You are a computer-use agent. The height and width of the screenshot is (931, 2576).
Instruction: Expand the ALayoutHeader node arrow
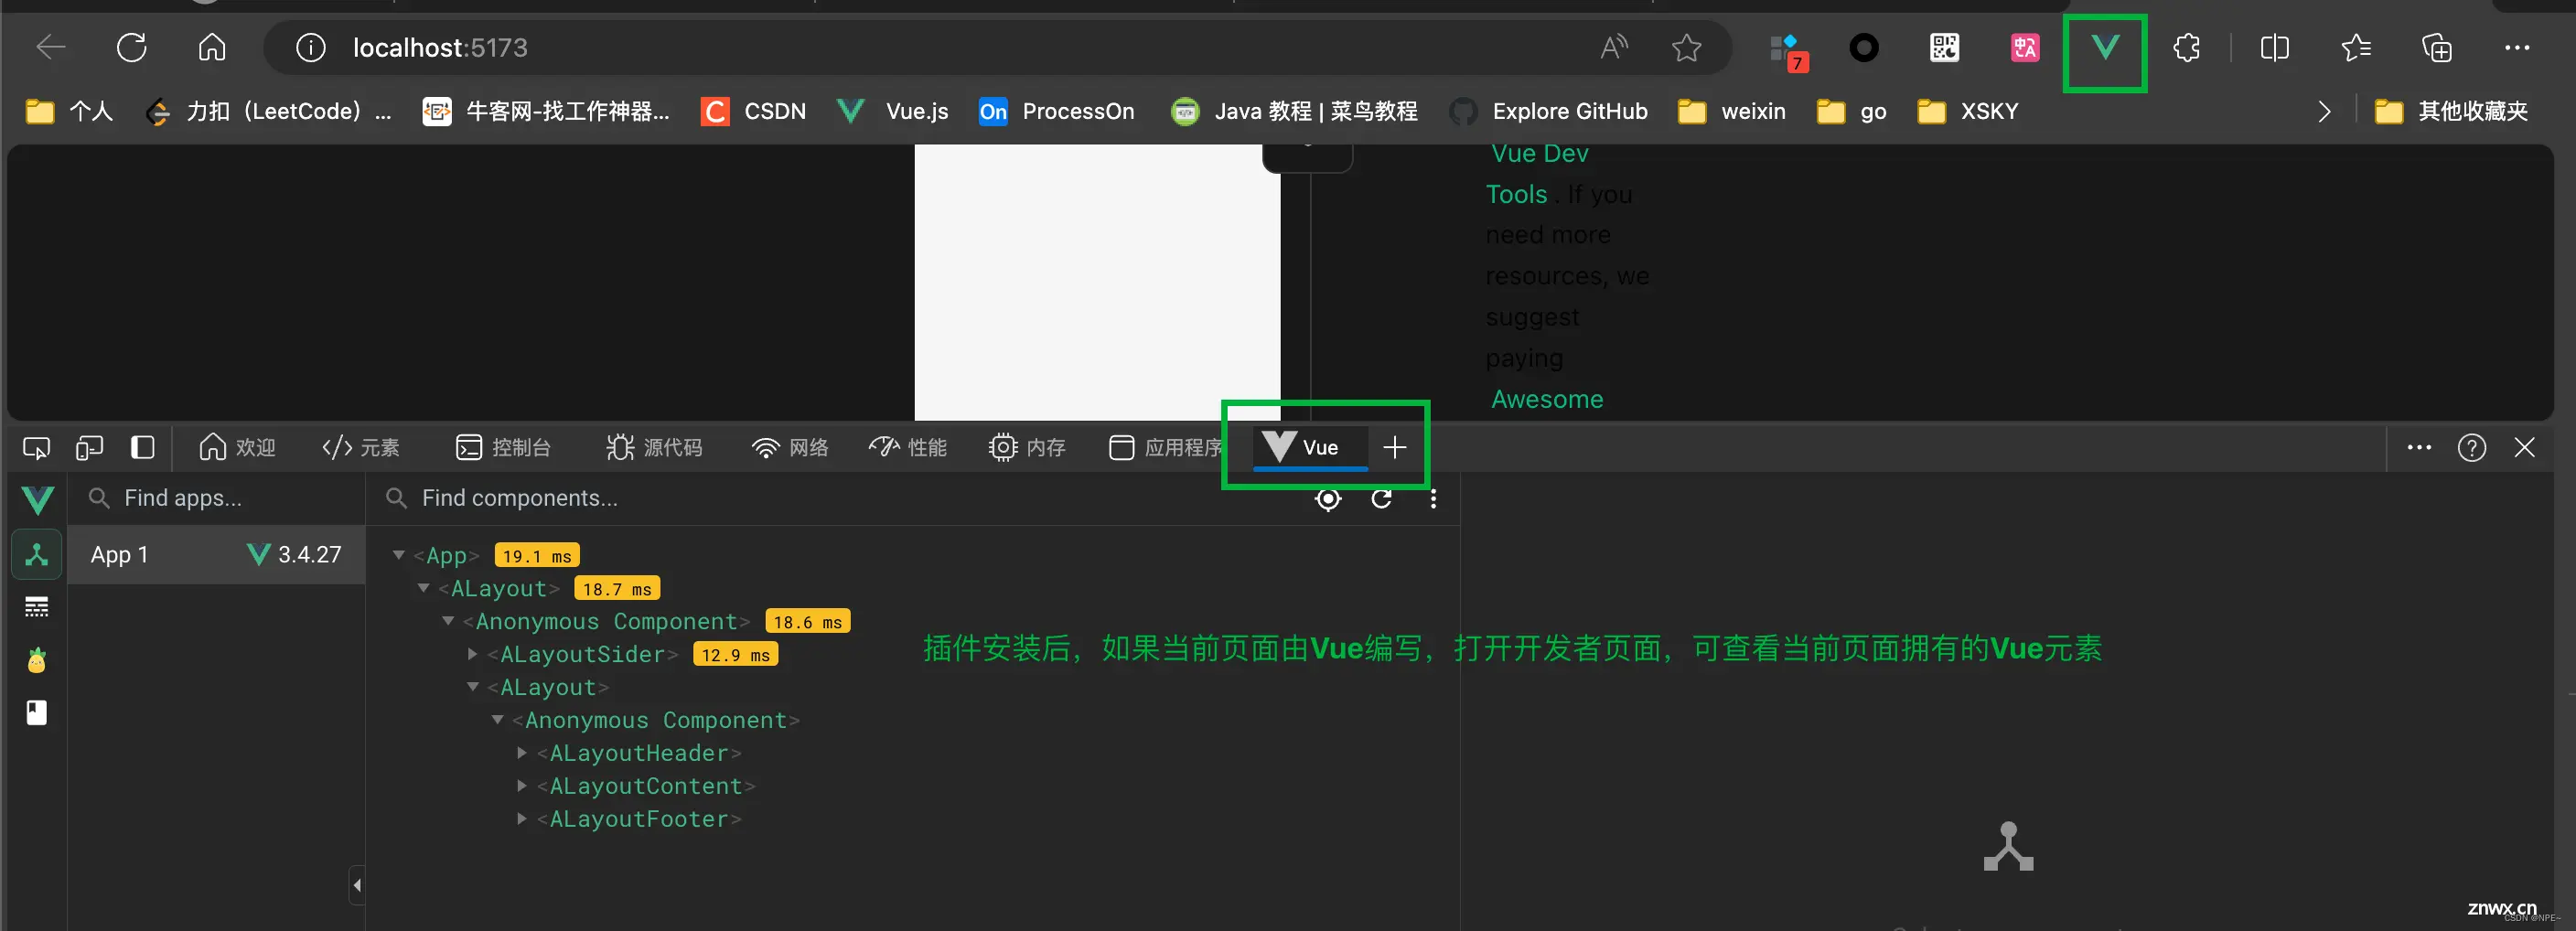click(521, 753)
